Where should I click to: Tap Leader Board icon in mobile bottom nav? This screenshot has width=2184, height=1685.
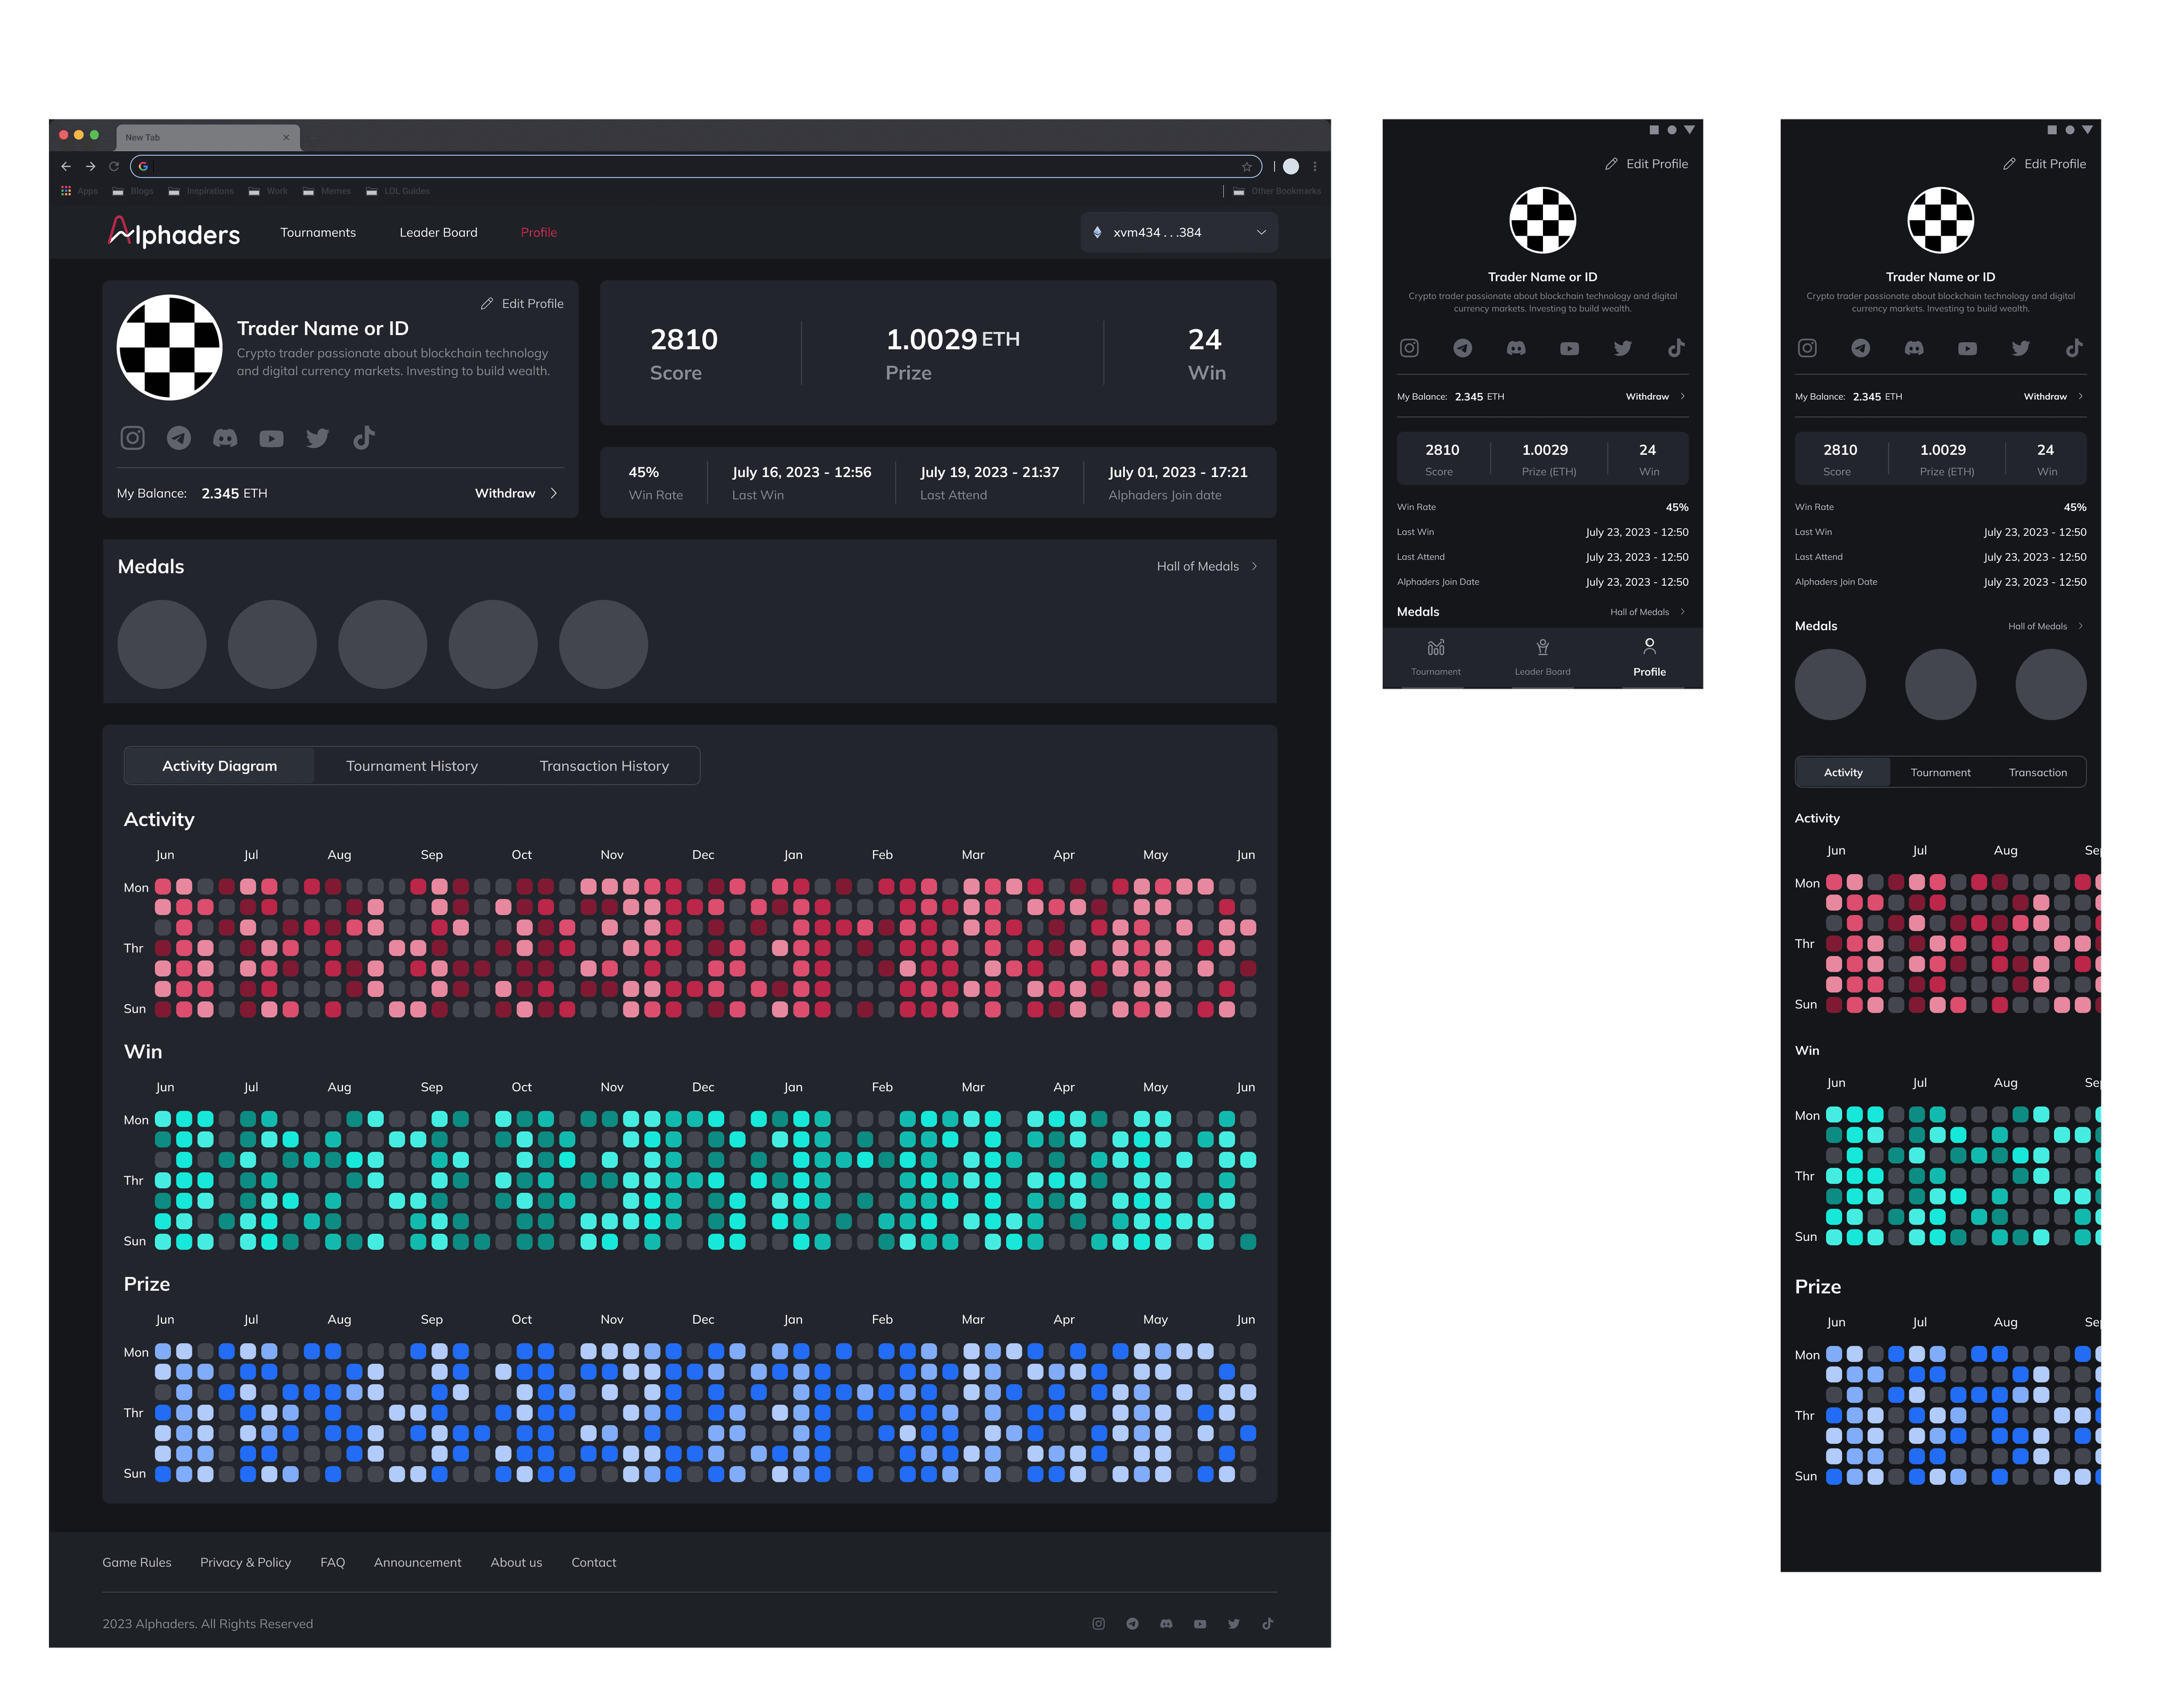coord(1542,647)
